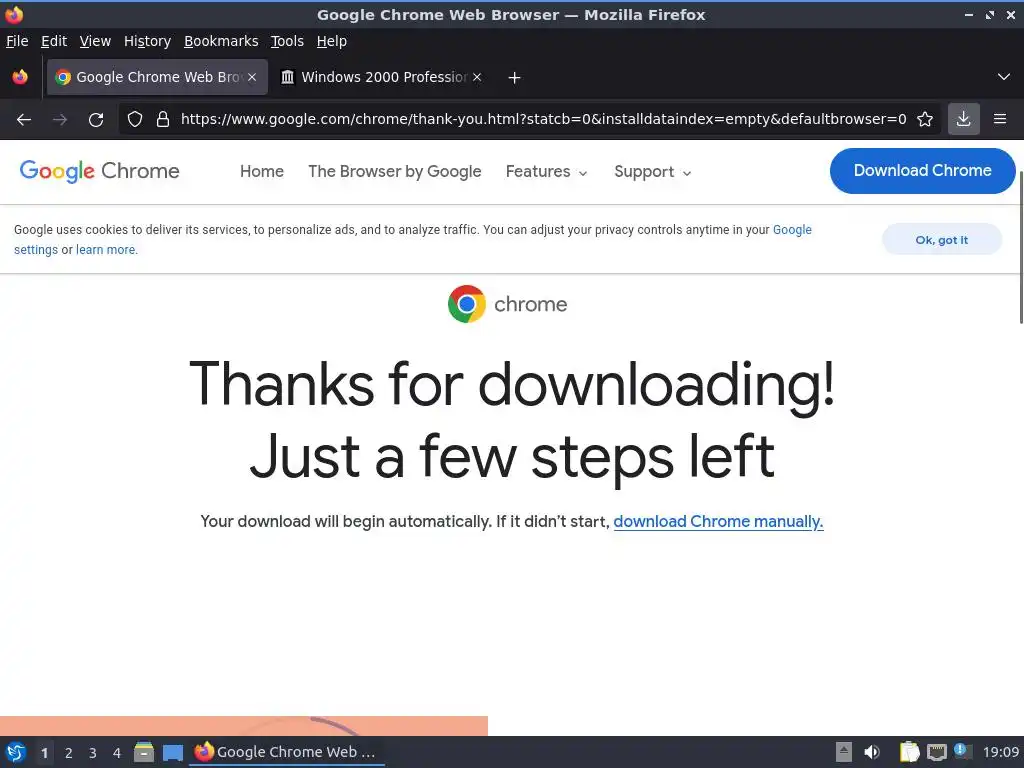Click the Download Chrome button
This screenshot has height=768, width=1024.
click(x=922, y=170)
